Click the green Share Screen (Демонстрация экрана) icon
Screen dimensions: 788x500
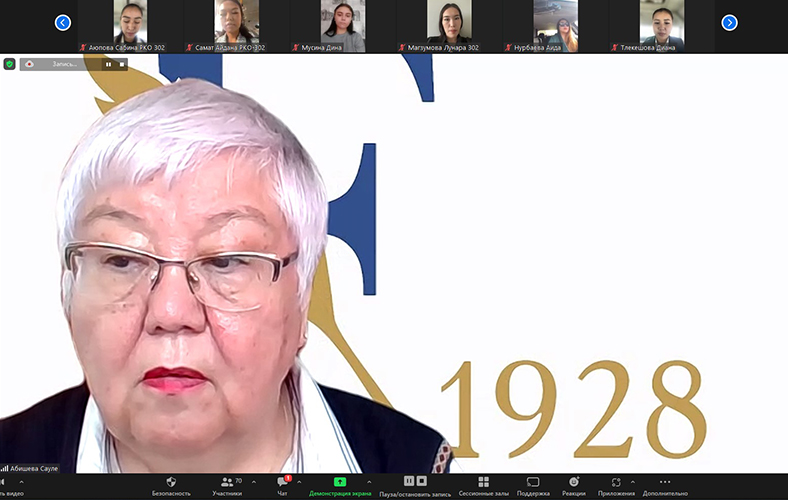click(x=340, y=482)
